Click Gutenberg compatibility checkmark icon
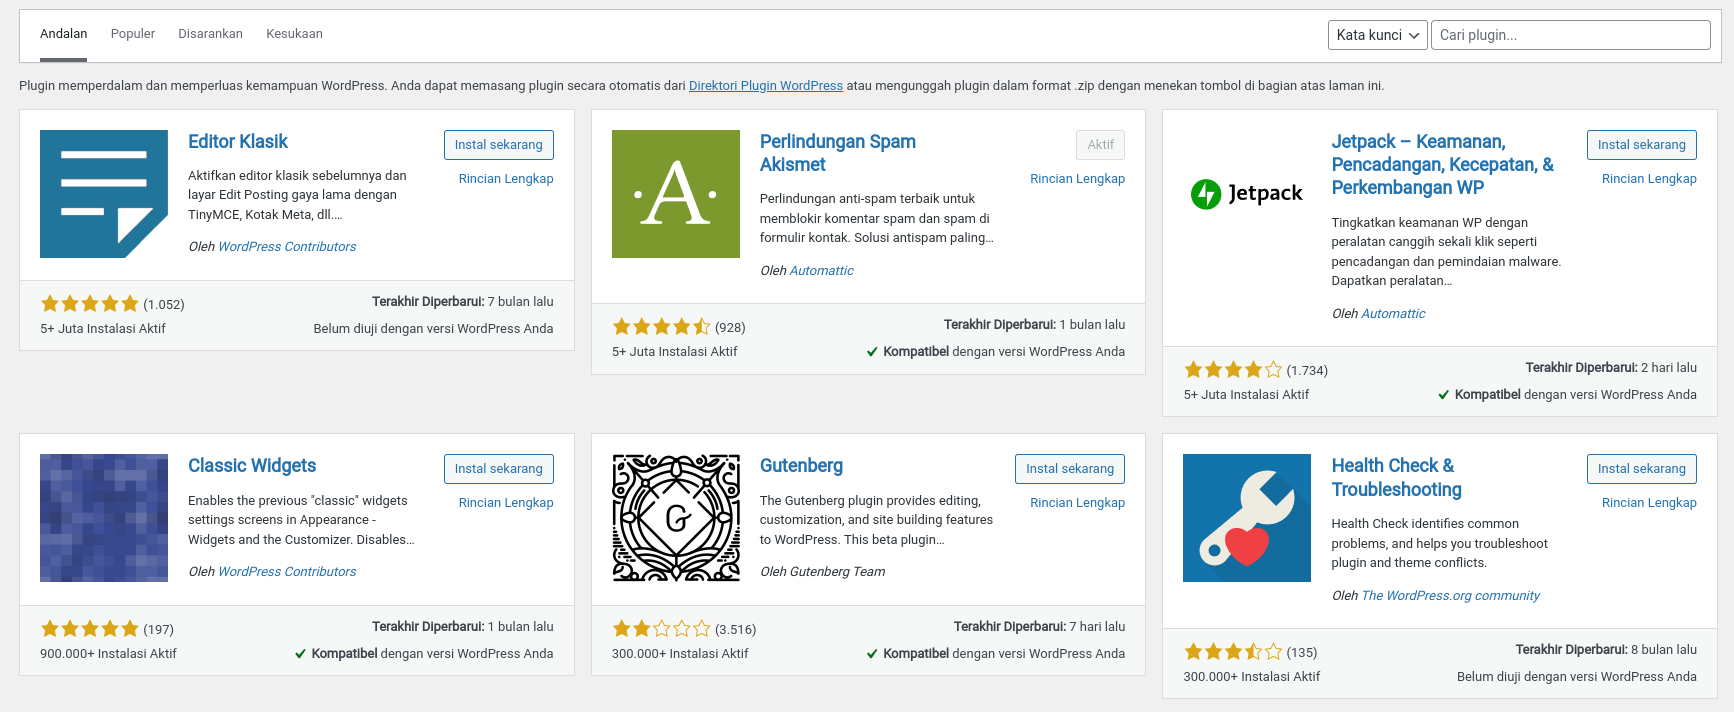 [872, 654]
